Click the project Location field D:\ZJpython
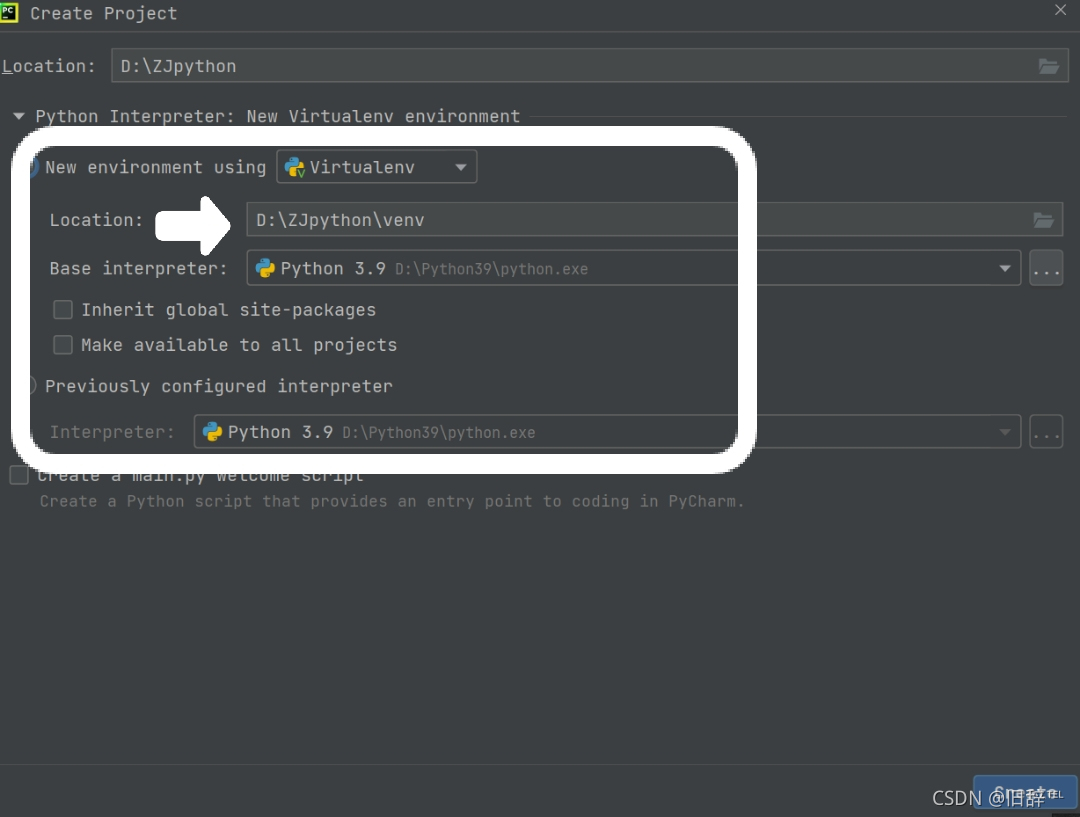Screen dimensions: 1080x817 (x=590, y=65)
